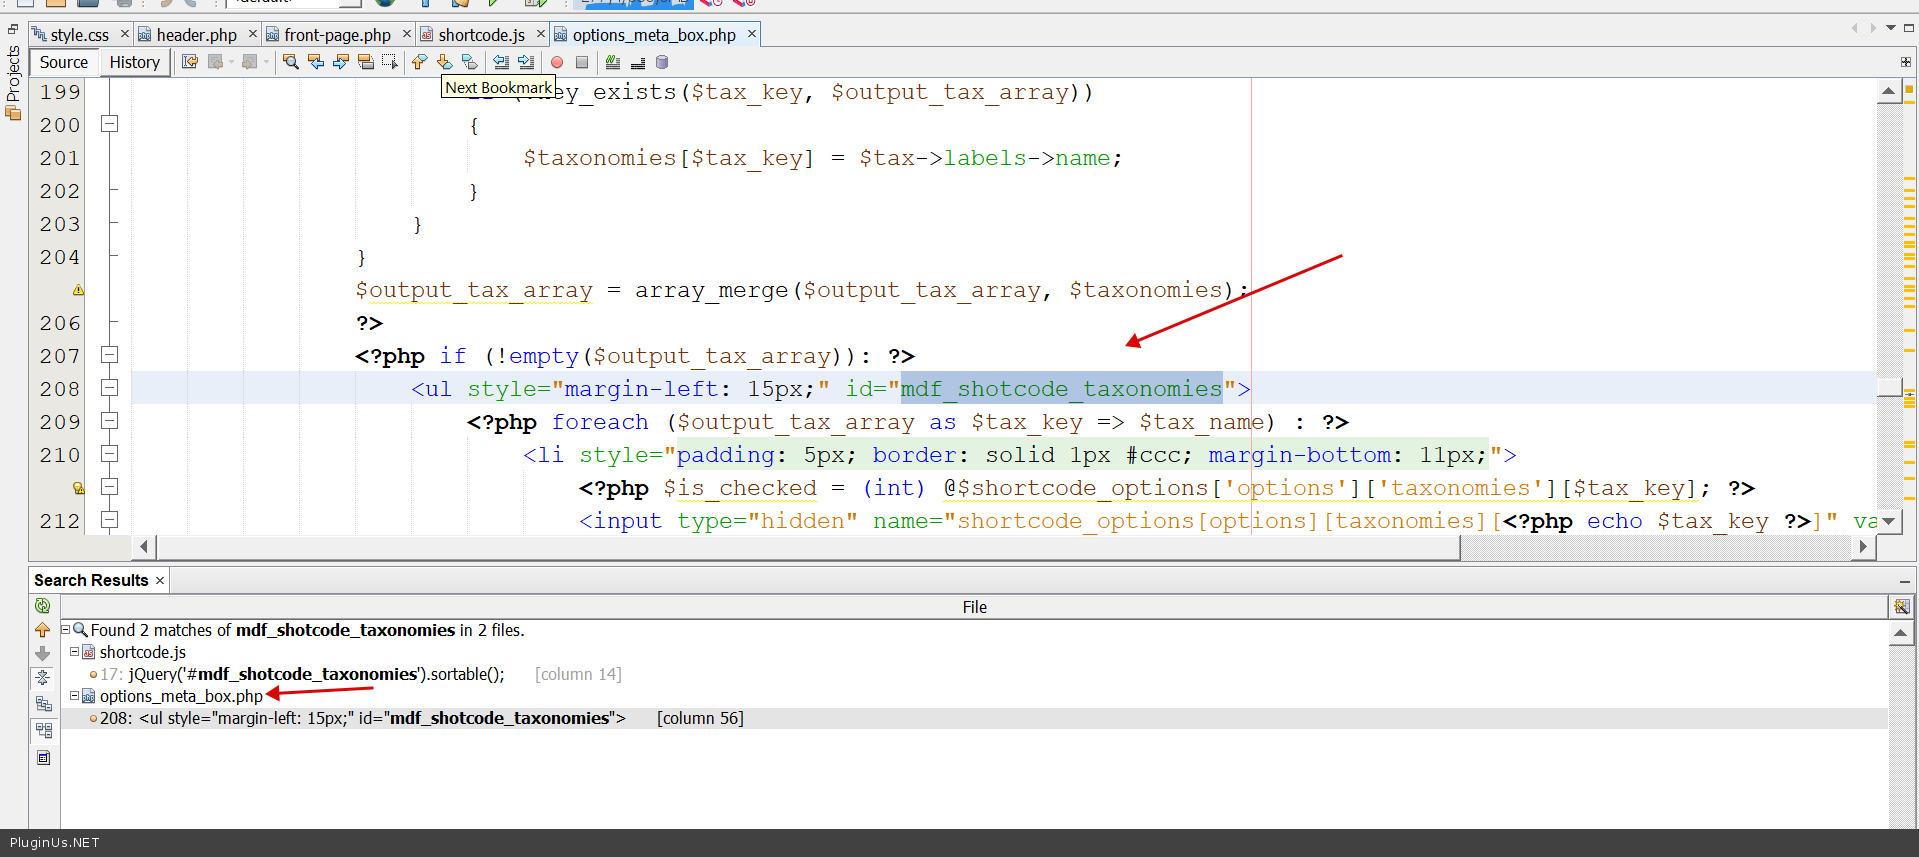
Task: Collapse the shortcode.js search result node
Action: coord(75,652)
